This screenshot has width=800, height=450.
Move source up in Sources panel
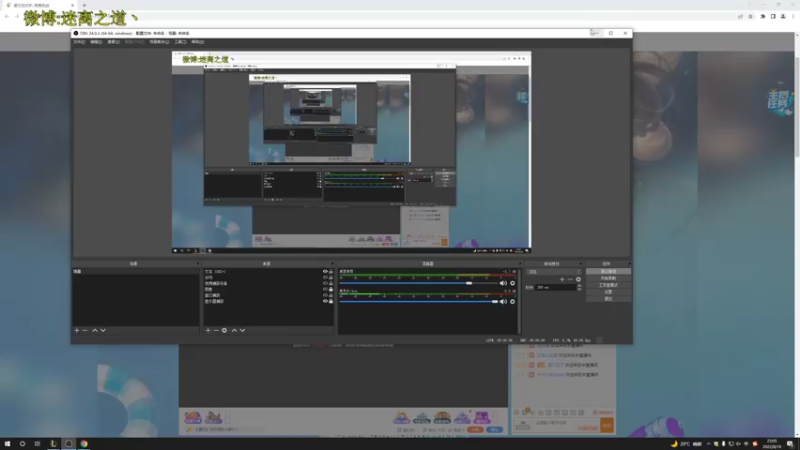pos(234,331)
